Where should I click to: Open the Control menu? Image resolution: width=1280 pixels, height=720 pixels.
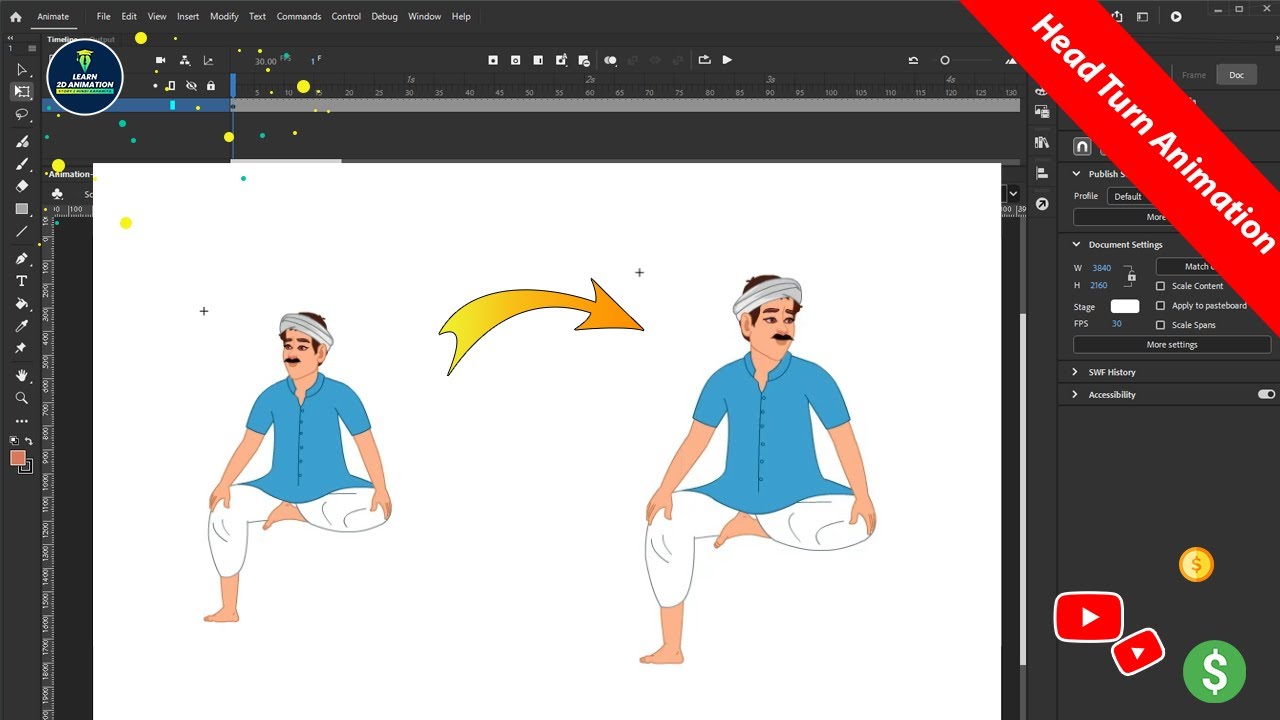pyautogui.click(x=346, y=16)
